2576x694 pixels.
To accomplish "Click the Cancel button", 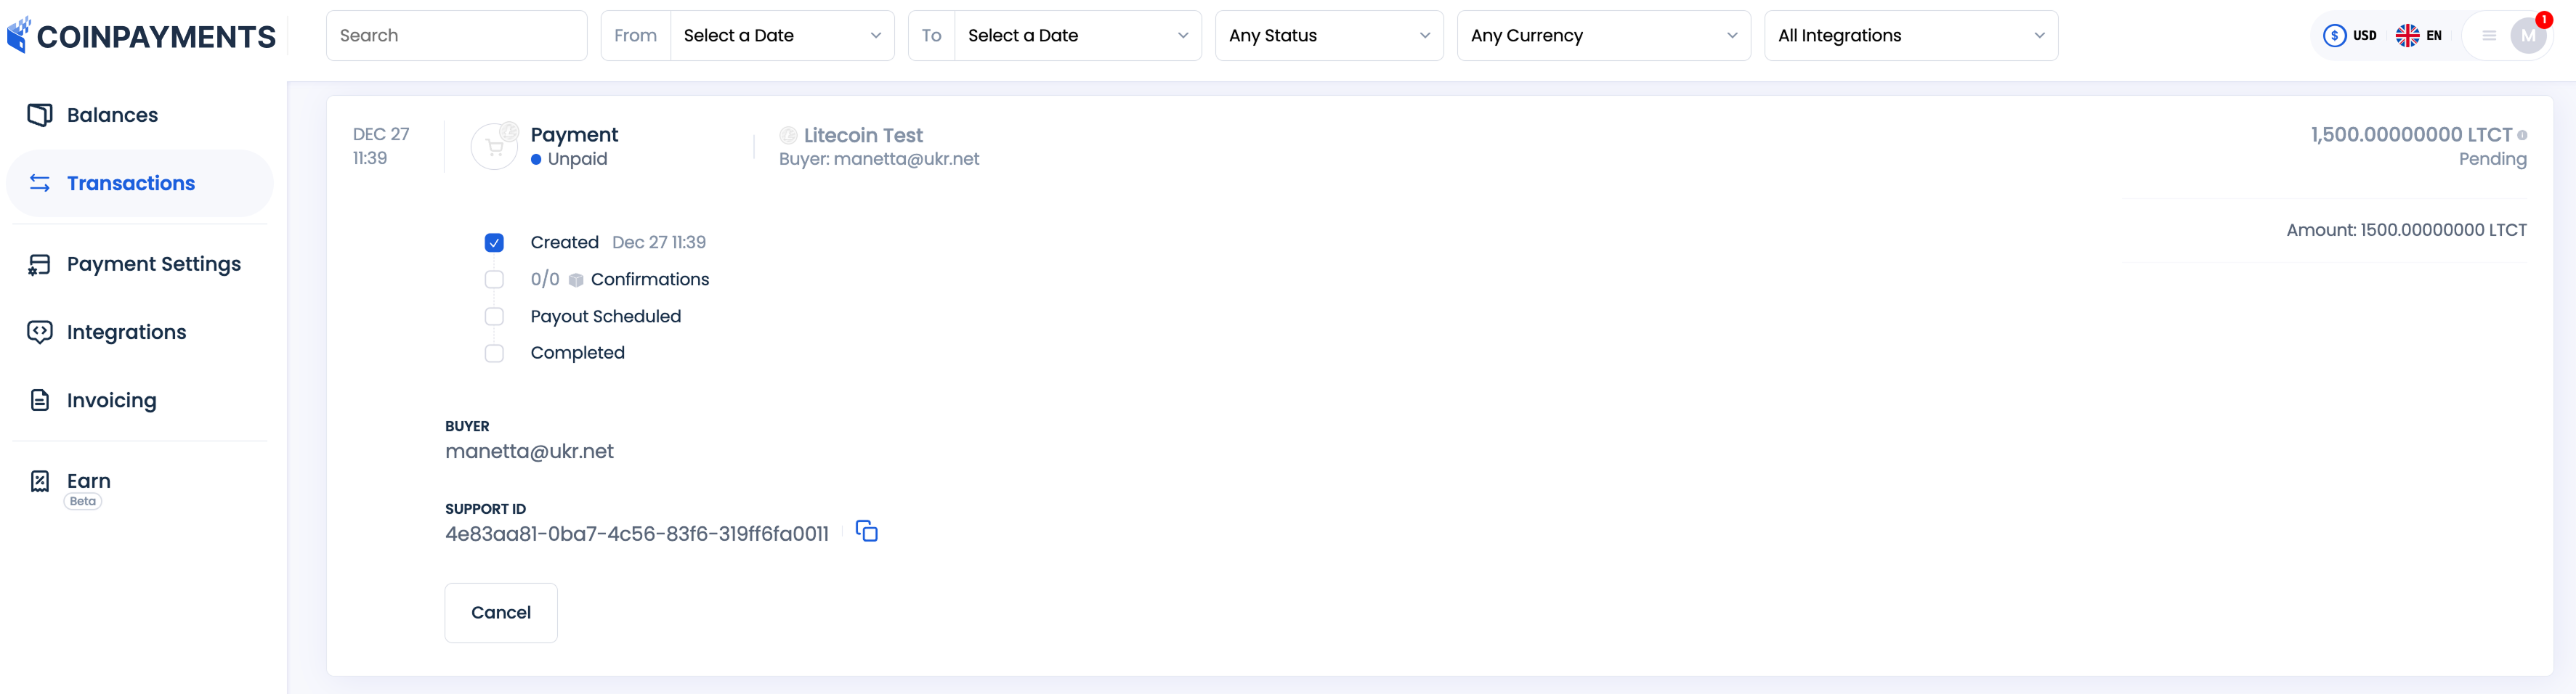I will point(501,612).
